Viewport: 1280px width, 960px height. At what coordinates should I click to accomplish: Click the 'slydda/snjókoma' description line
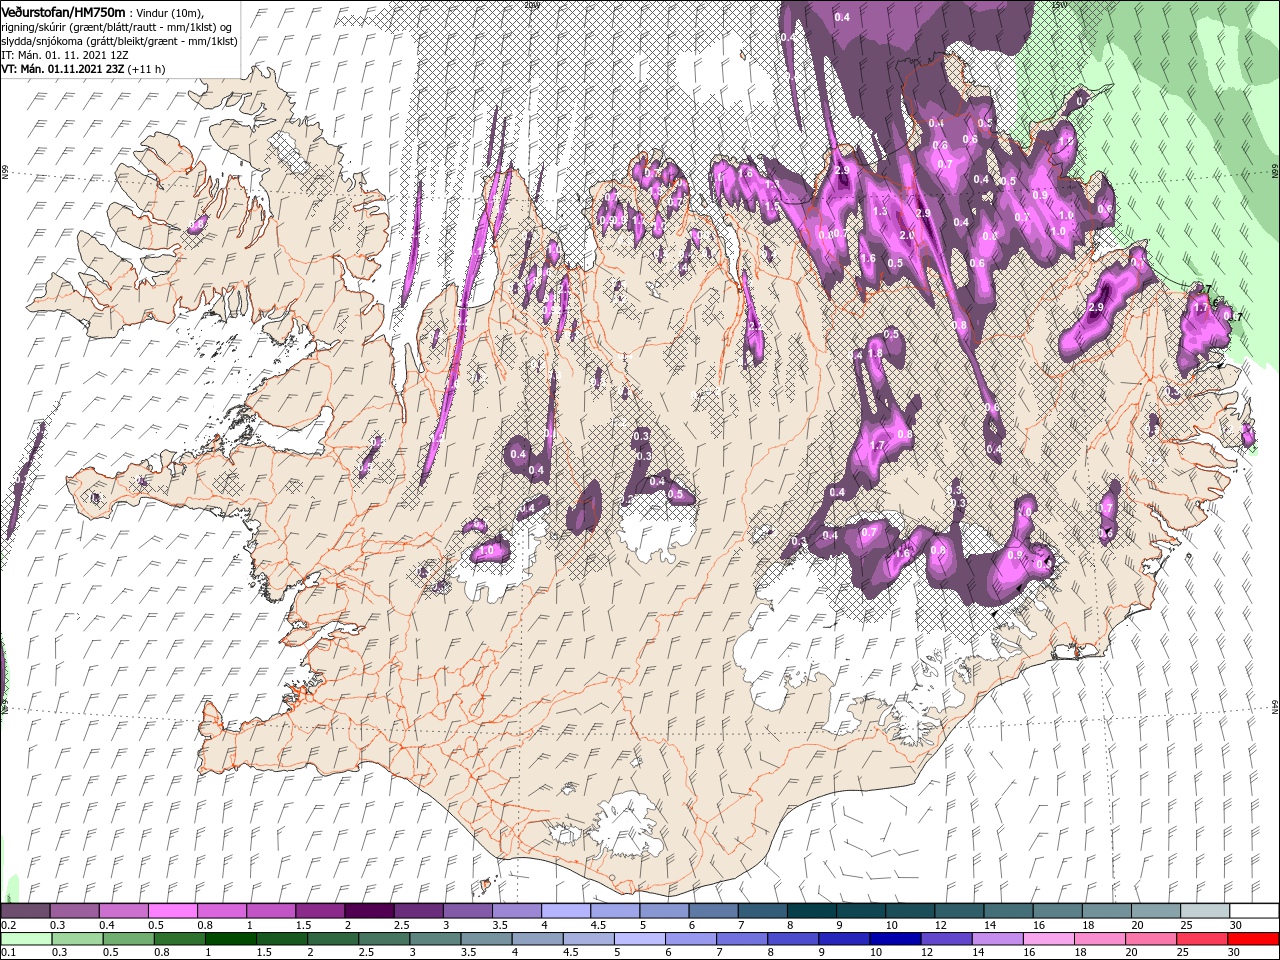click(x=119, y=40)
